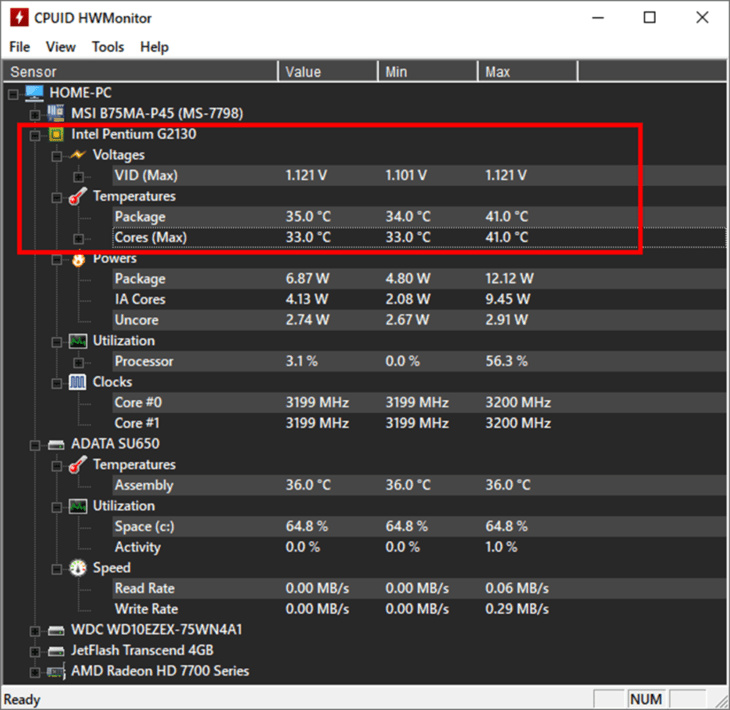
Task: Click the Max column header
Action: pos(527,72)
